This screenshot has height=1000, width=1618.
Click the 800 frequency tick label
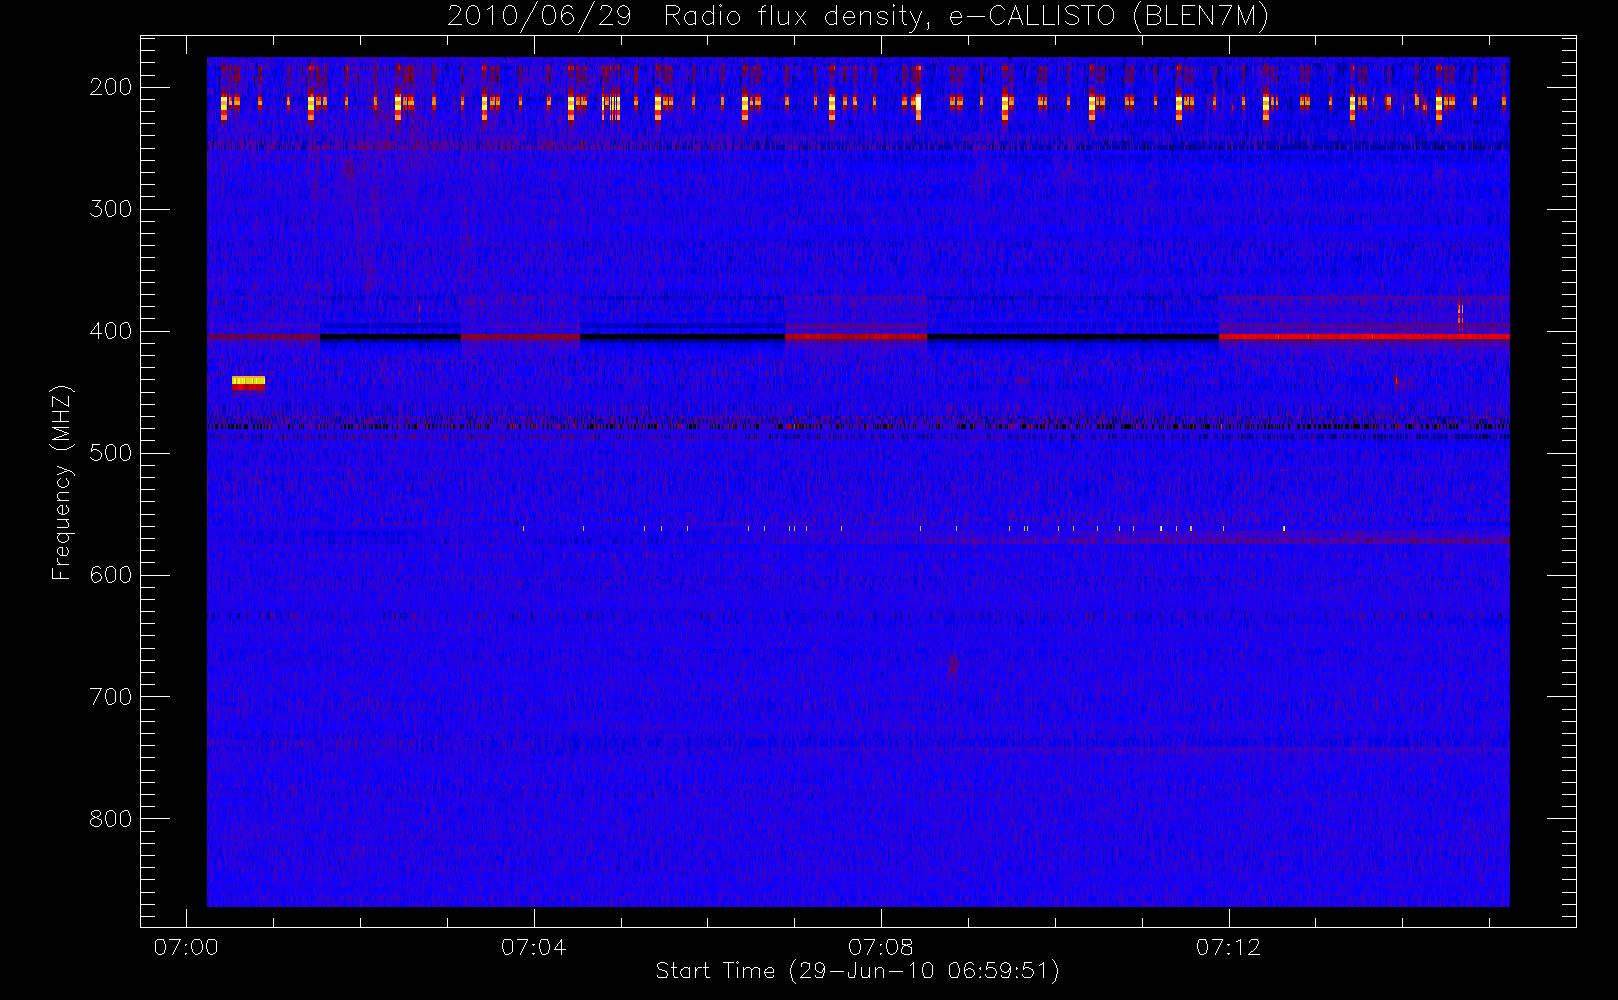[111, 819]
